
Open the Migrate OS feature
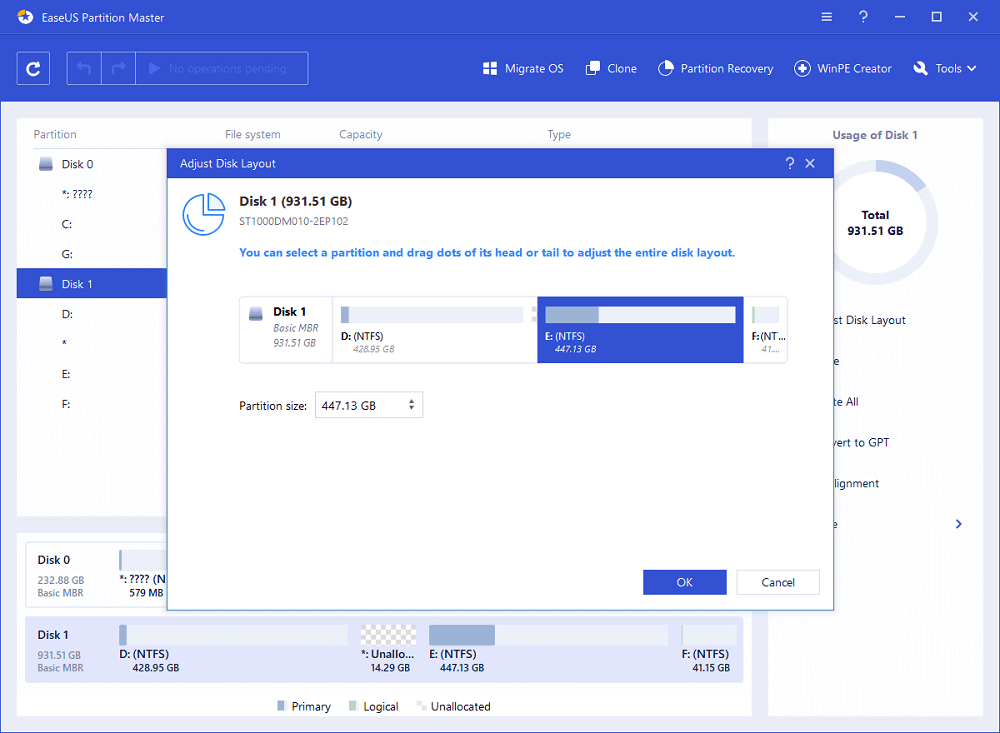(x=522, y=68)
